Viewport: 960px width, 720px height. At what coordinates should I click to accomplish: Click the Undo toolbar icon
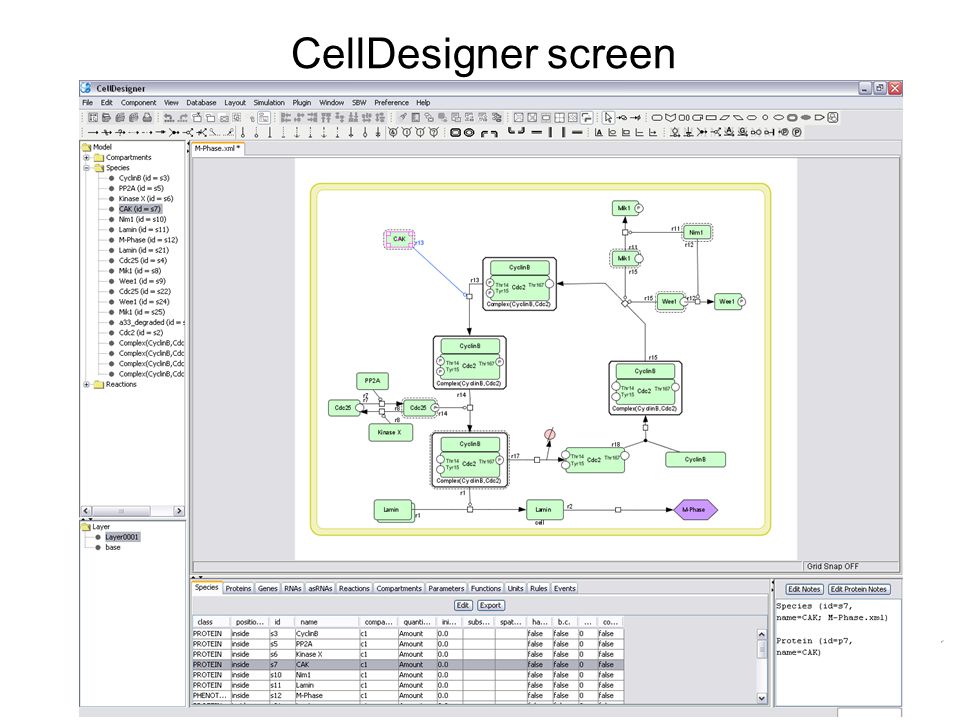(168, 118)
